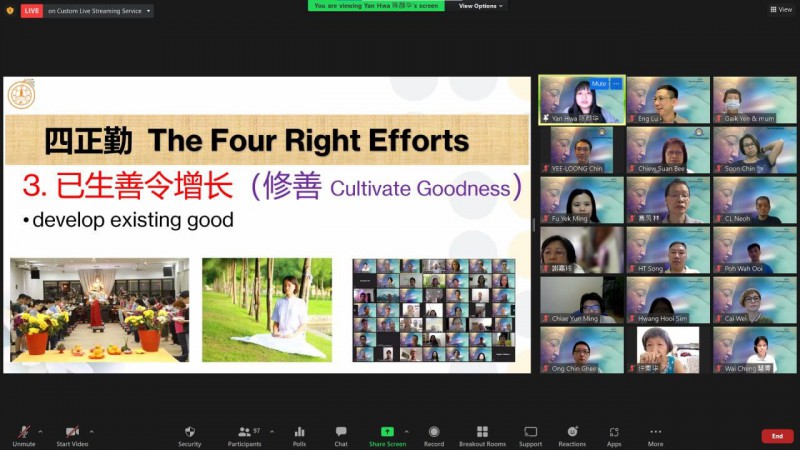Open the Security shield options
This screenshot has width=800, height=450.
pyautogui.click(x=189, y=435)
